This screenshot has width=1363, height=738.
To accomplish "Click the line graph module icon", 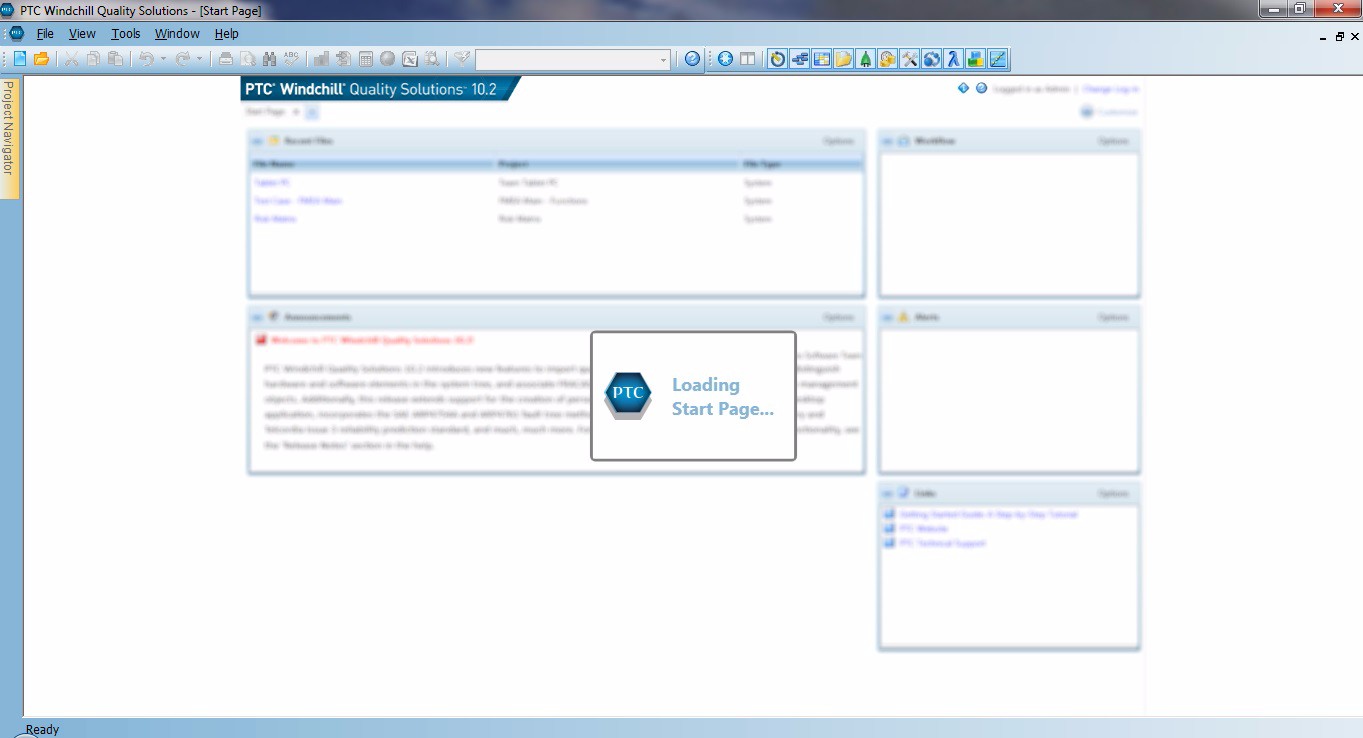I will (x=998, y=59).
